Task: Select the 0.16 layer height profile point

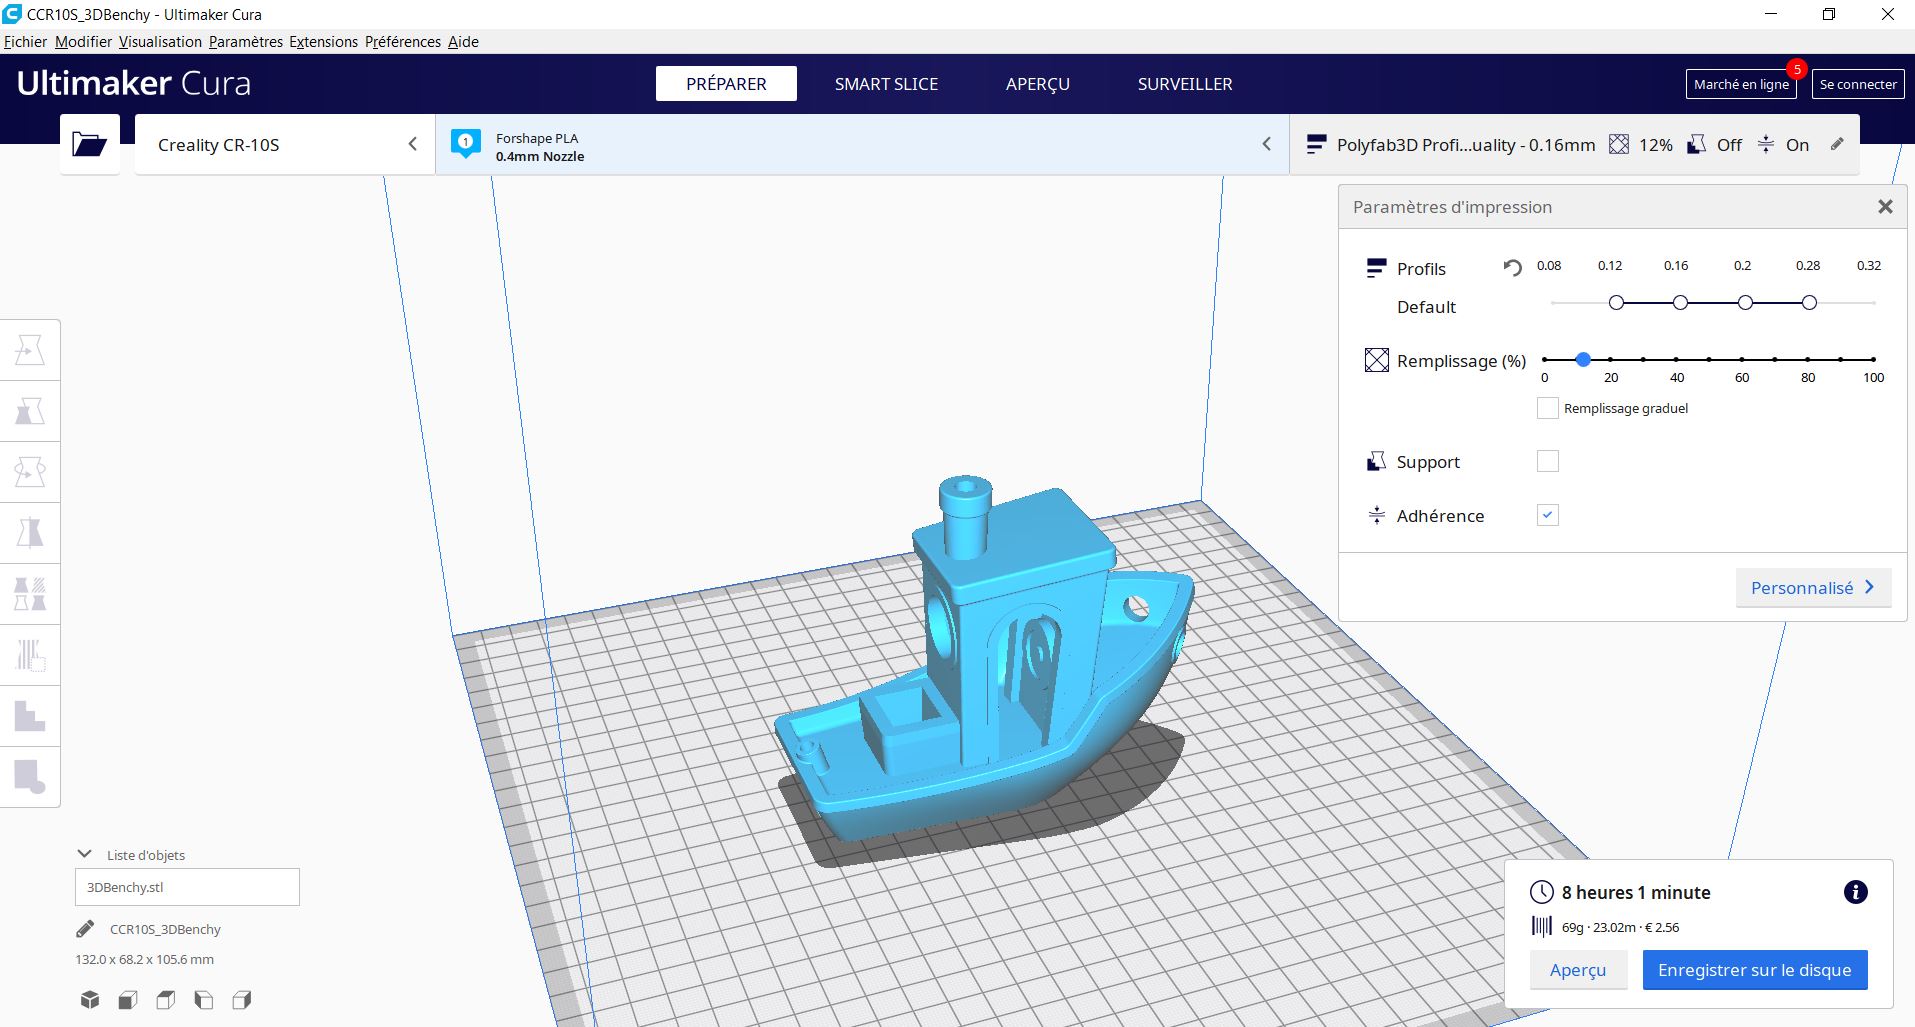Action: tap(1680, 302)
